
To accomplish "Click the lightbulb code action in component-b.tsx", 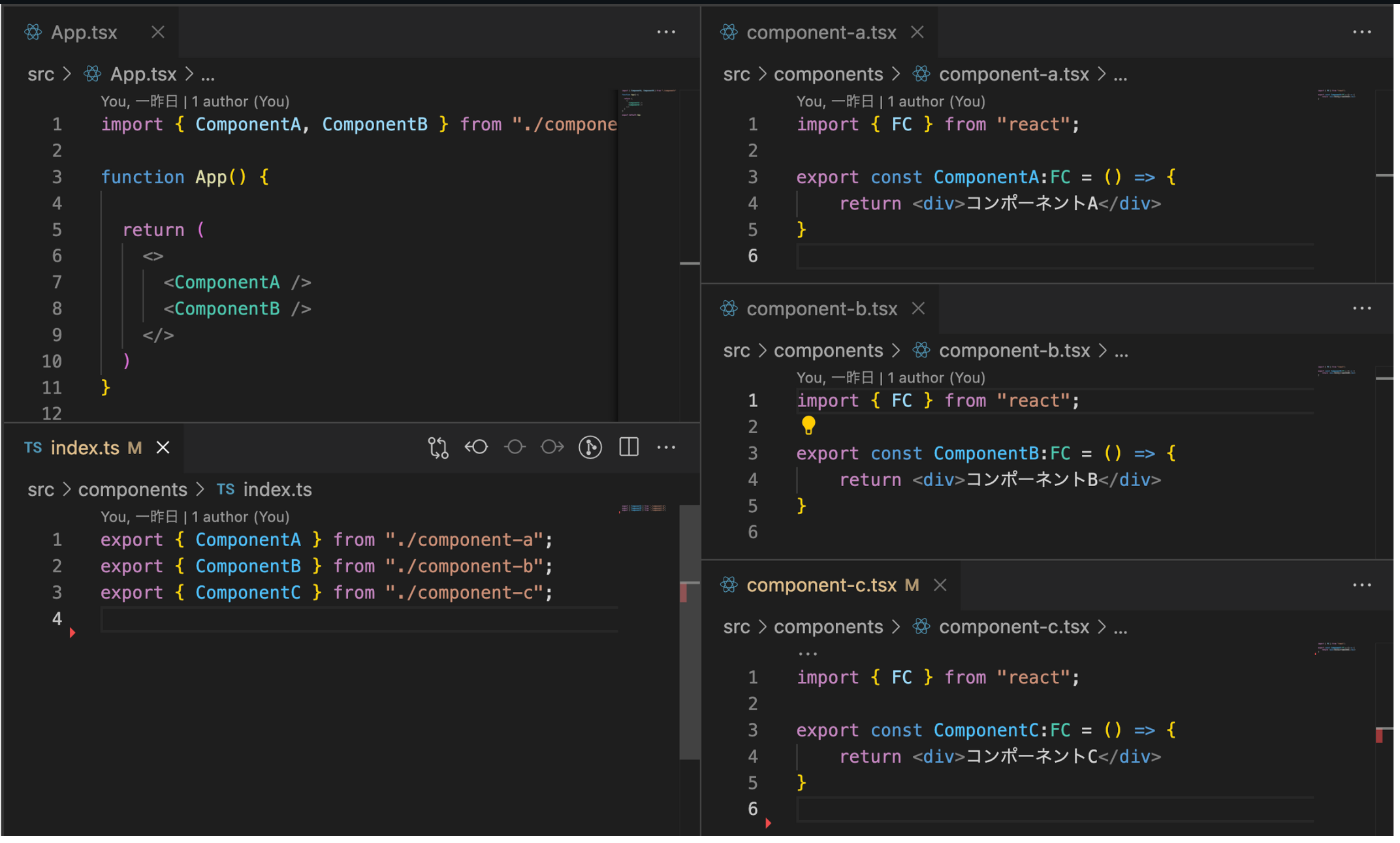I will (809, 426).
